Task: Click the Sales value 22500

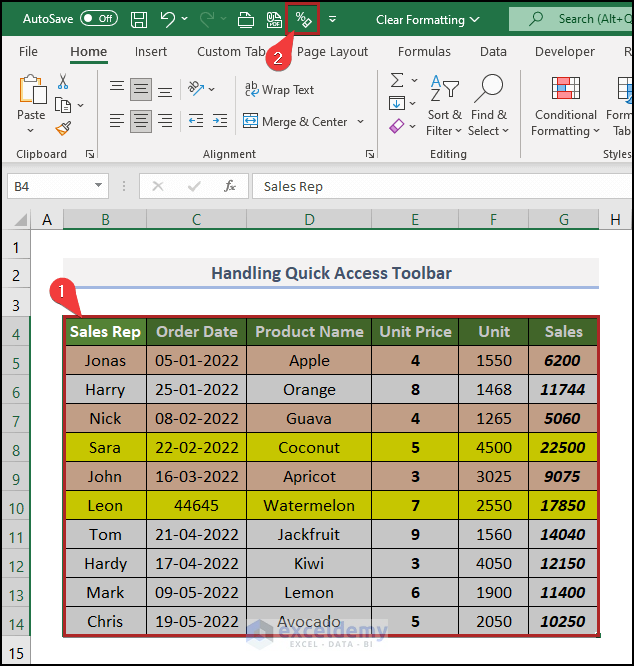Action: [563, 447]
